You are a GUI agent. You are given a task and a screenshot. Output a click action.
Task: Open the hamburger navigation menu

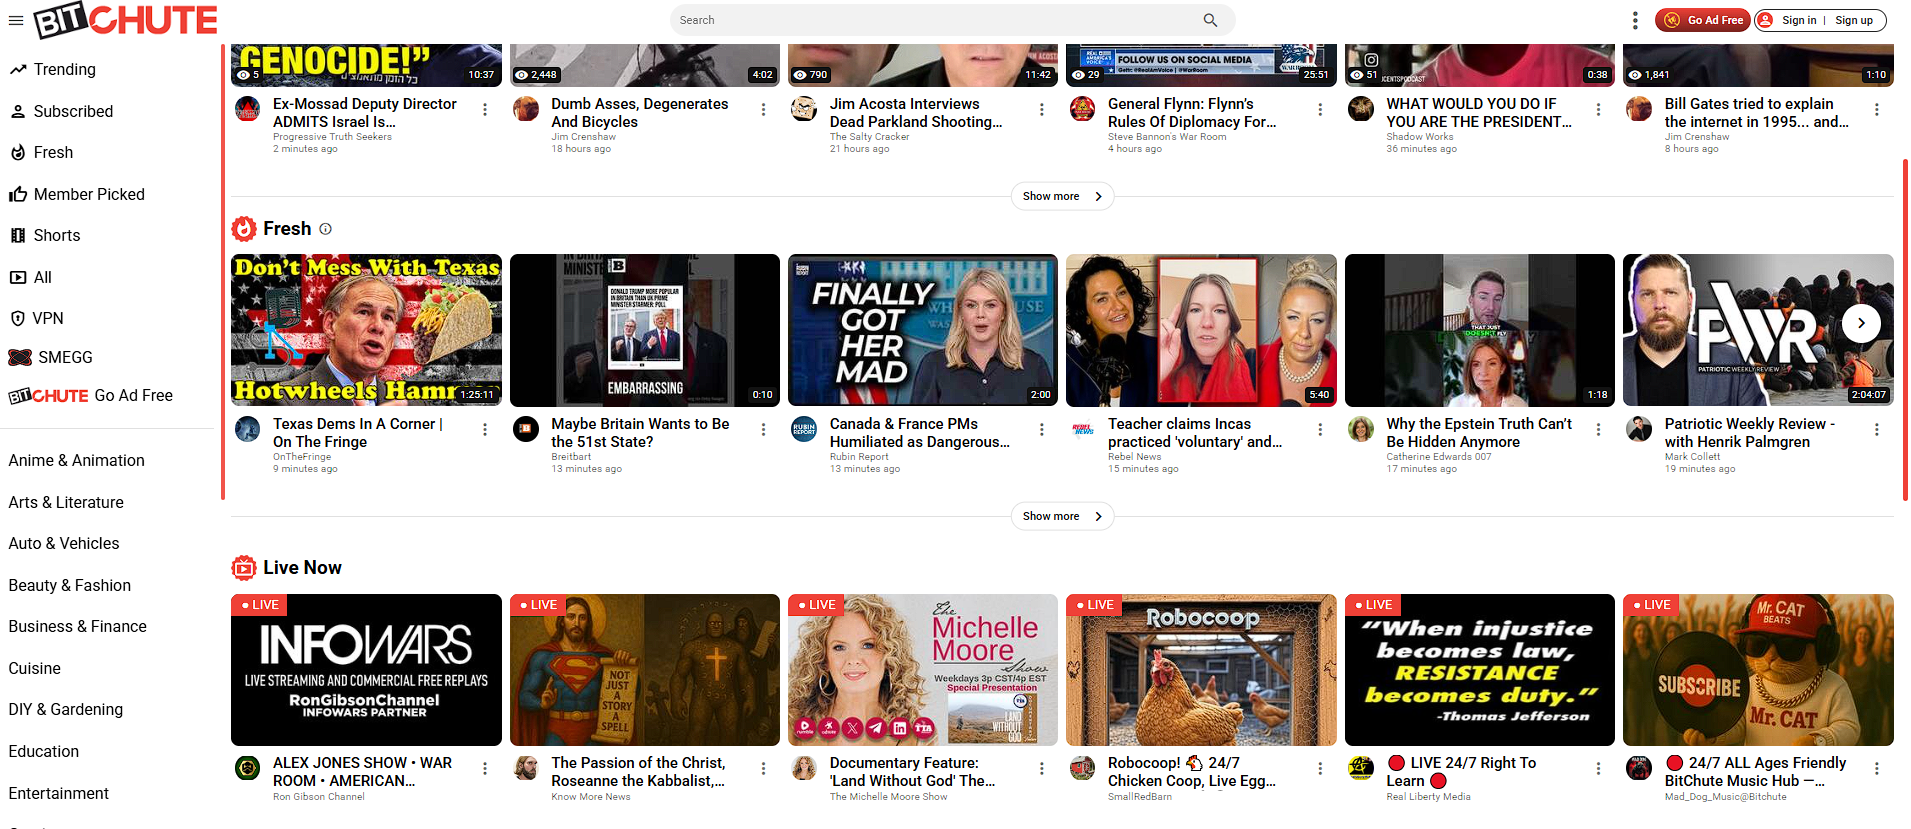click(x=16, y=20)
